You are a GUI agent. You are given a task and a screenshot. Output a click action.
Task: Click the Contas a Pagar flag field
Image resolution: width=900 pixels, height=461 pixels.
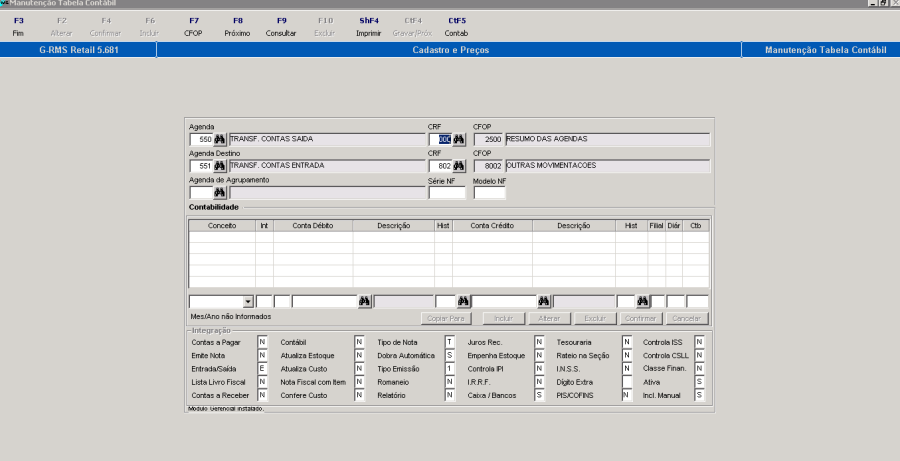263,342
